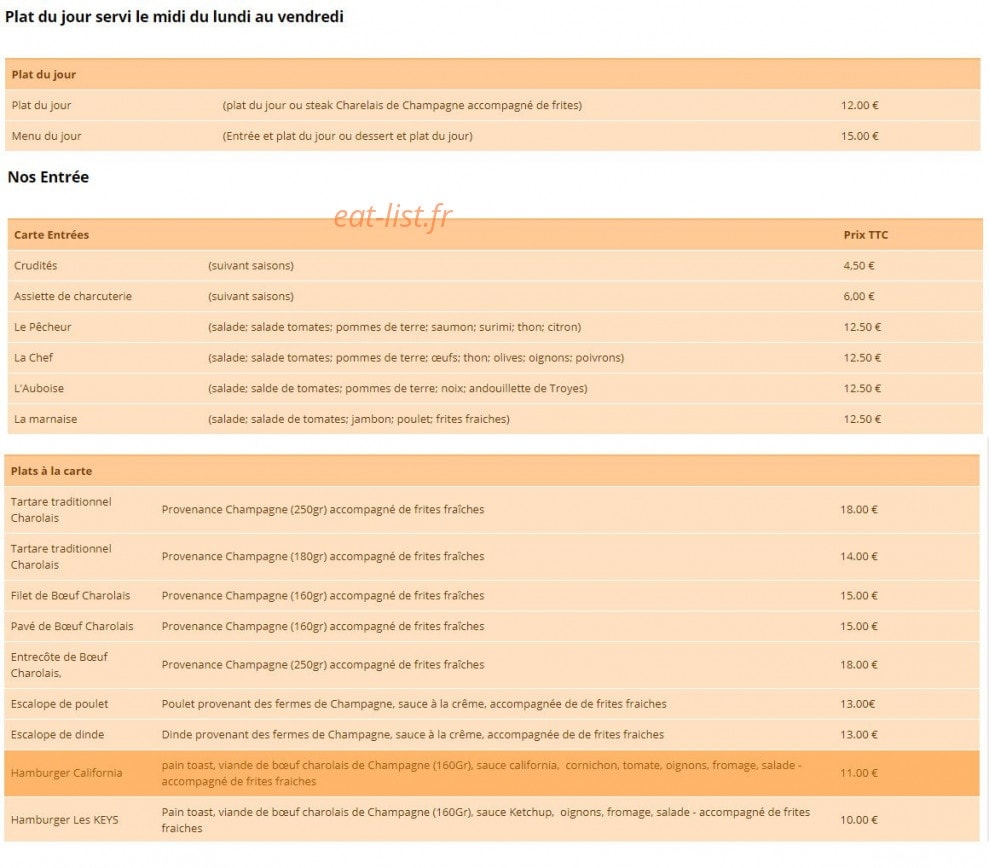
Task: Click the 12.00 € price of Plat du jour
Action: (859, 105)
